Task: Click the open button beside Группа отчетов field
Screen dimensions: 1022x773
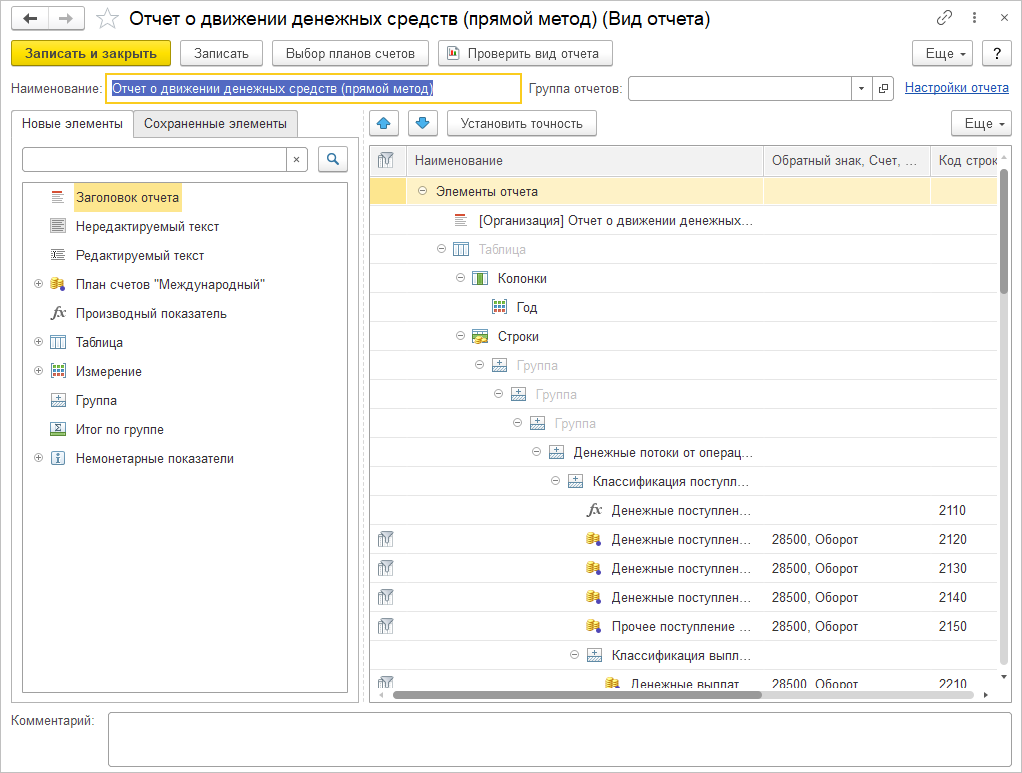Action: [x=883, y=88]
